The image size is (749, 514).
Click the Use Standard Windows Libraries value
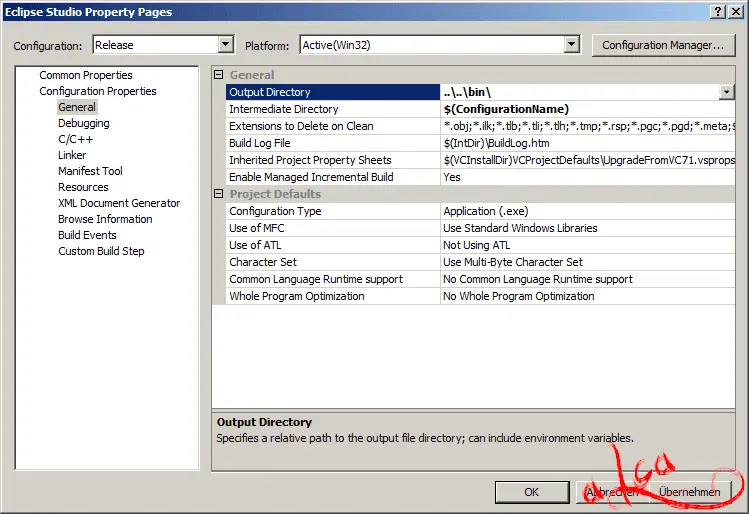tap(588, 228)
